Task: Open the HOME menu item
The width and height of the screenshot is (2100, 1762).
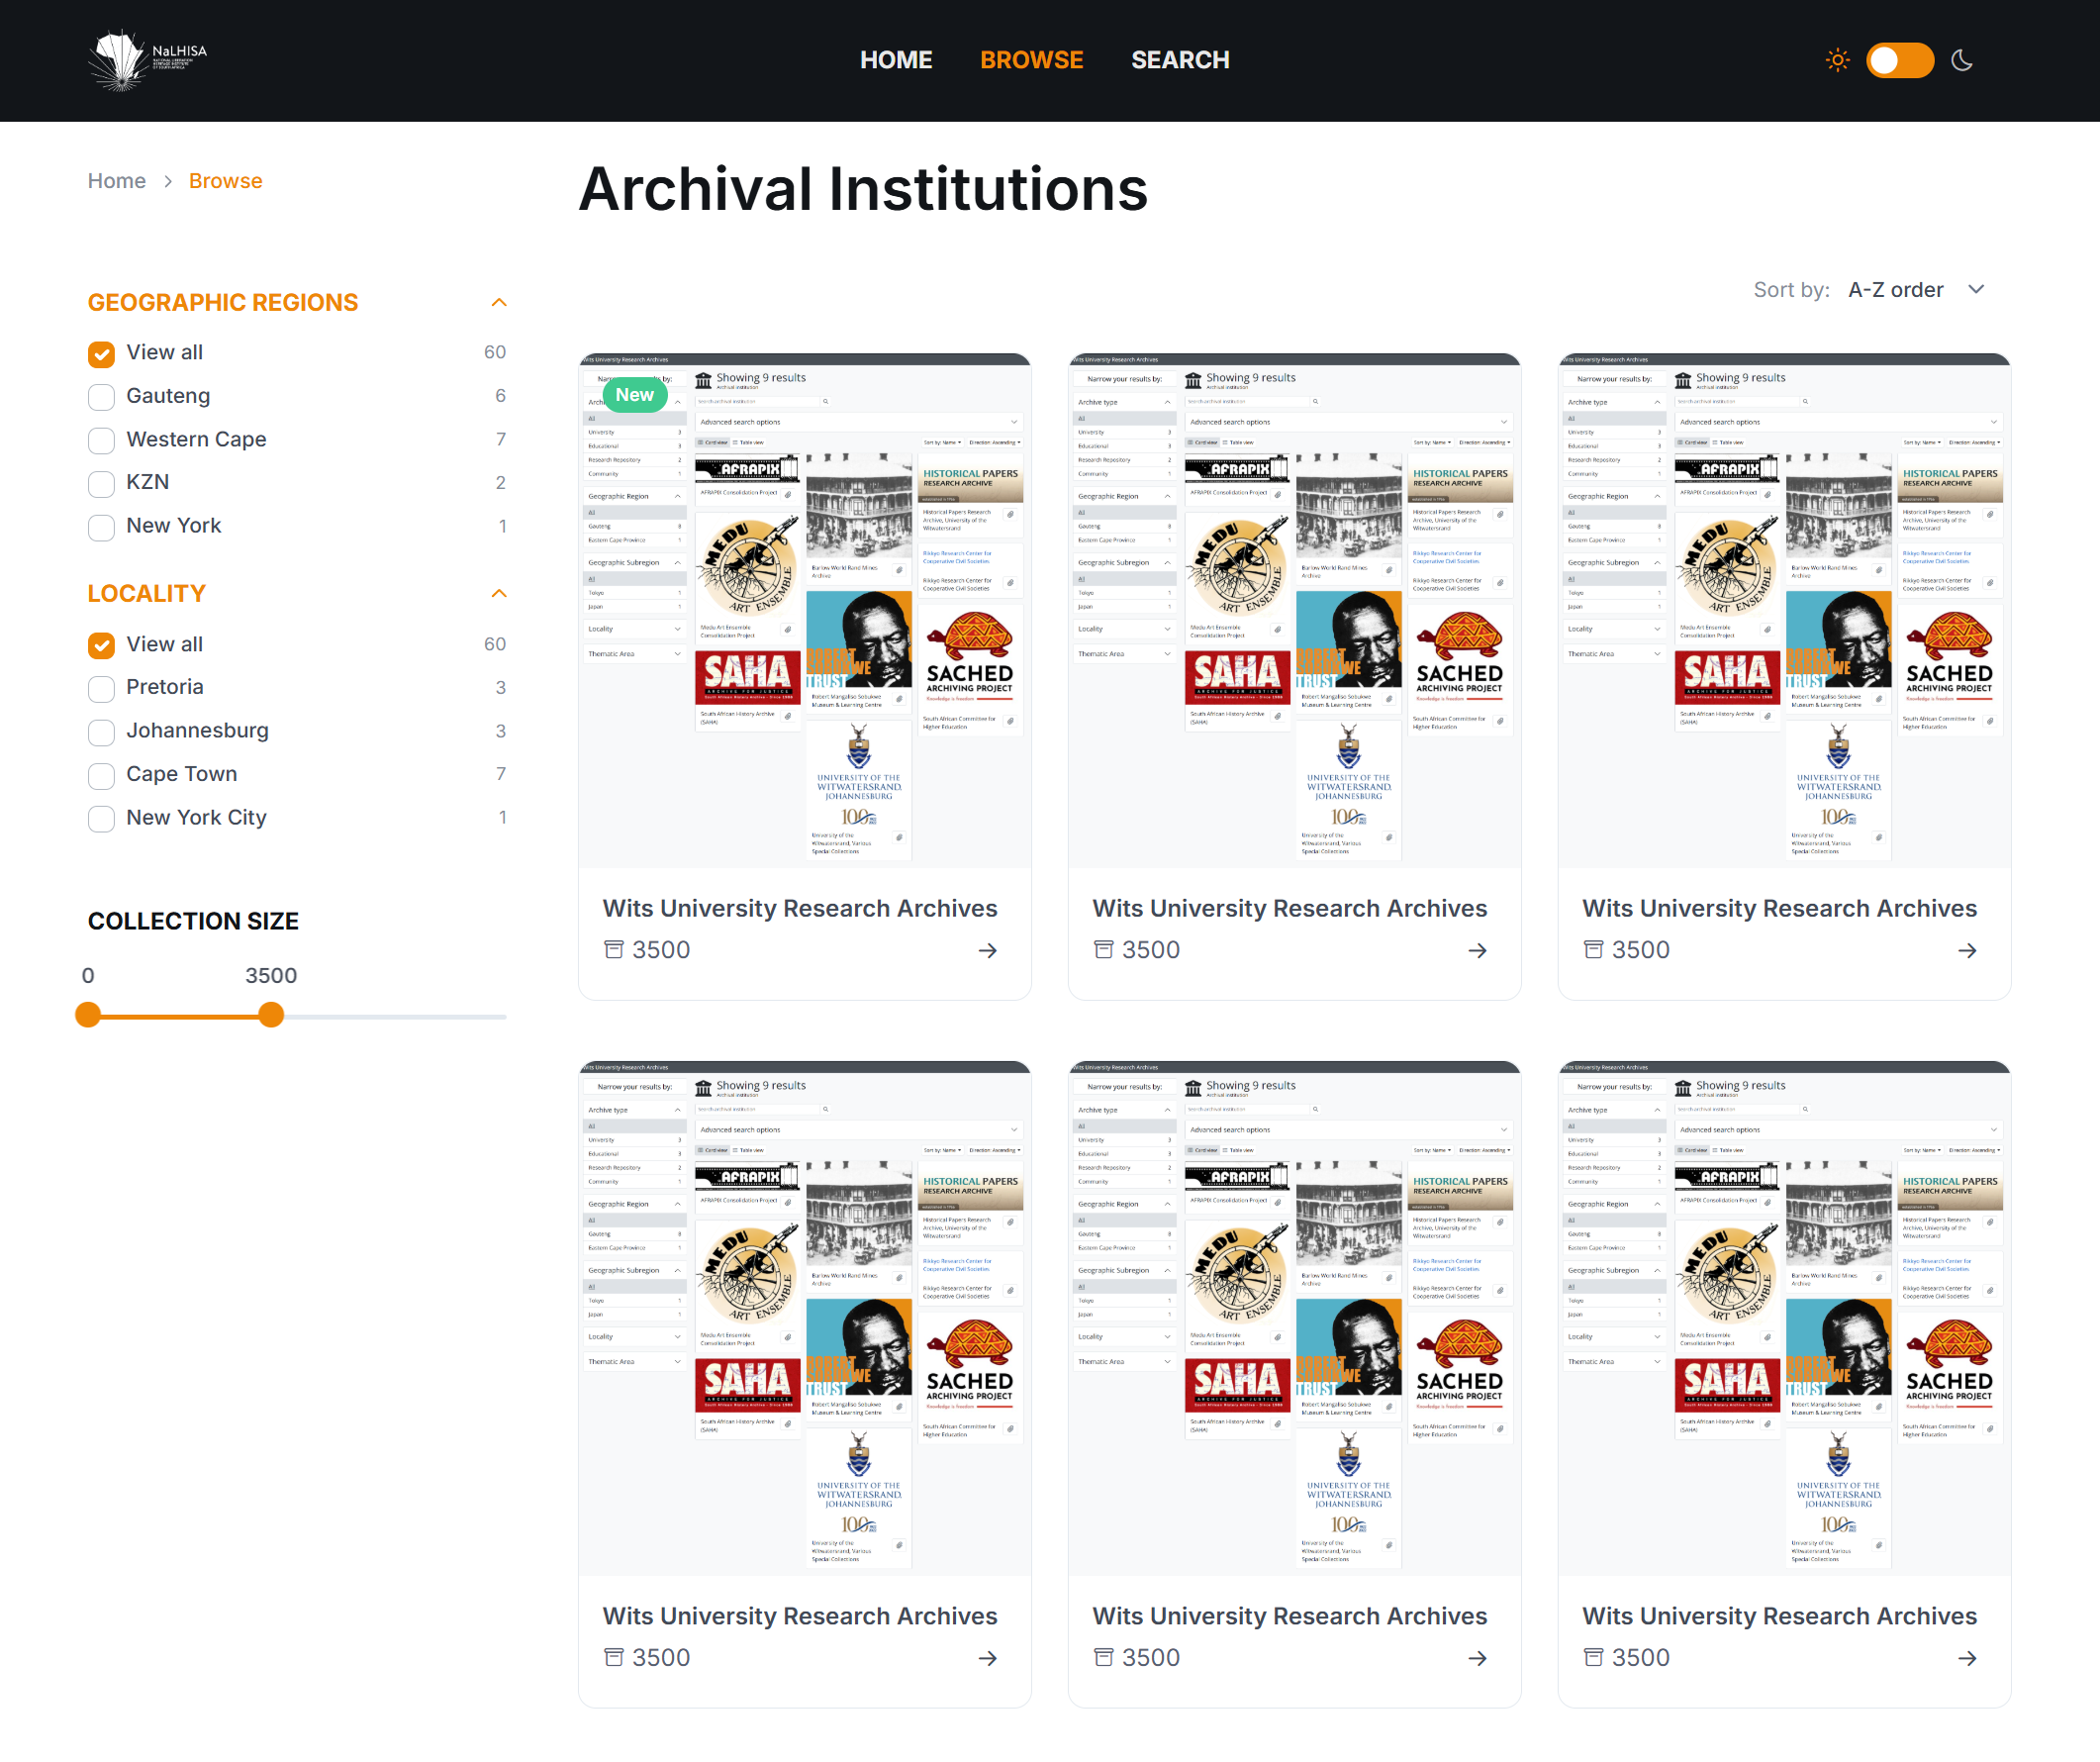Action: (x=896, y=60)
